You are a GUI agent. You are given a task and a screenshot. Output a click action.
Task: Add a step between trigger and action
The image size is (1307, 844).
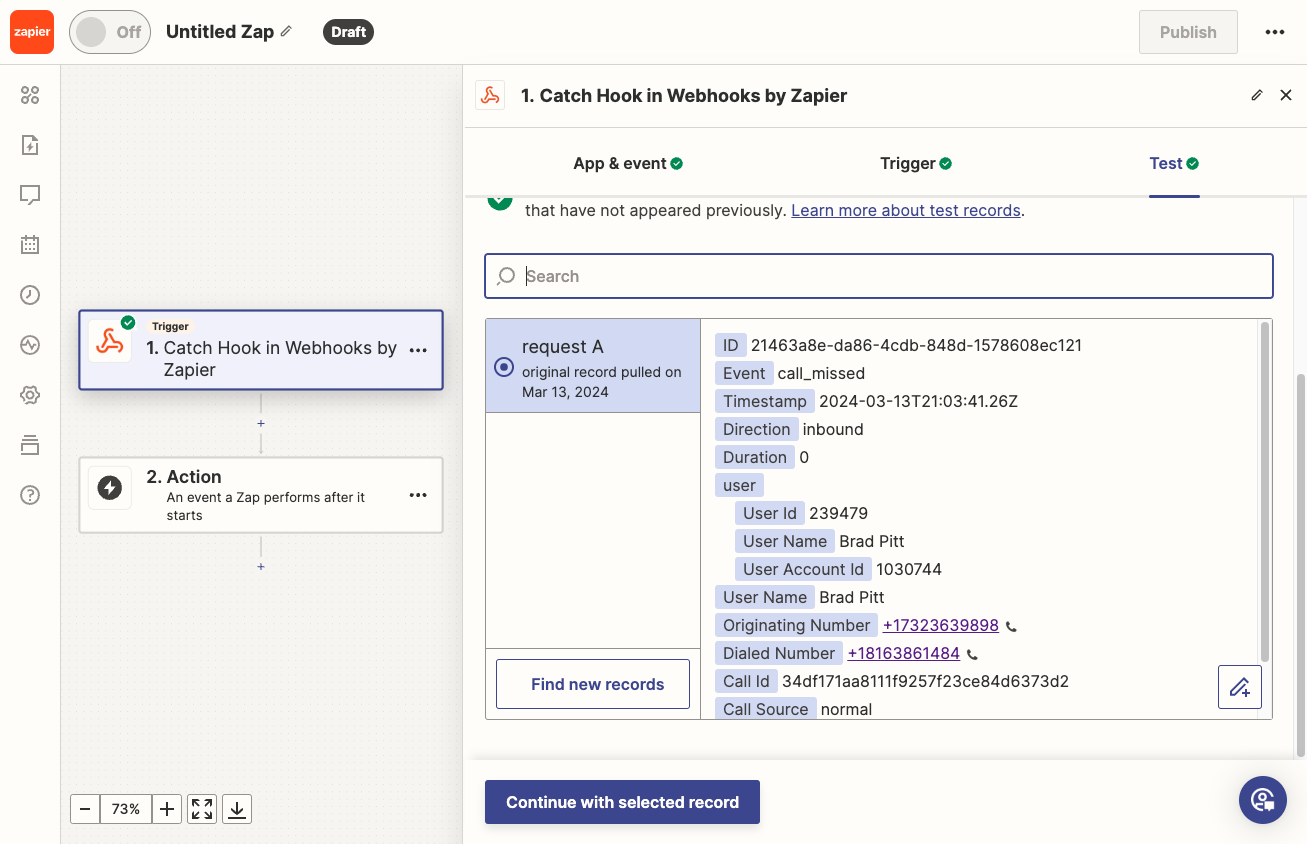[x=261, y=423]
